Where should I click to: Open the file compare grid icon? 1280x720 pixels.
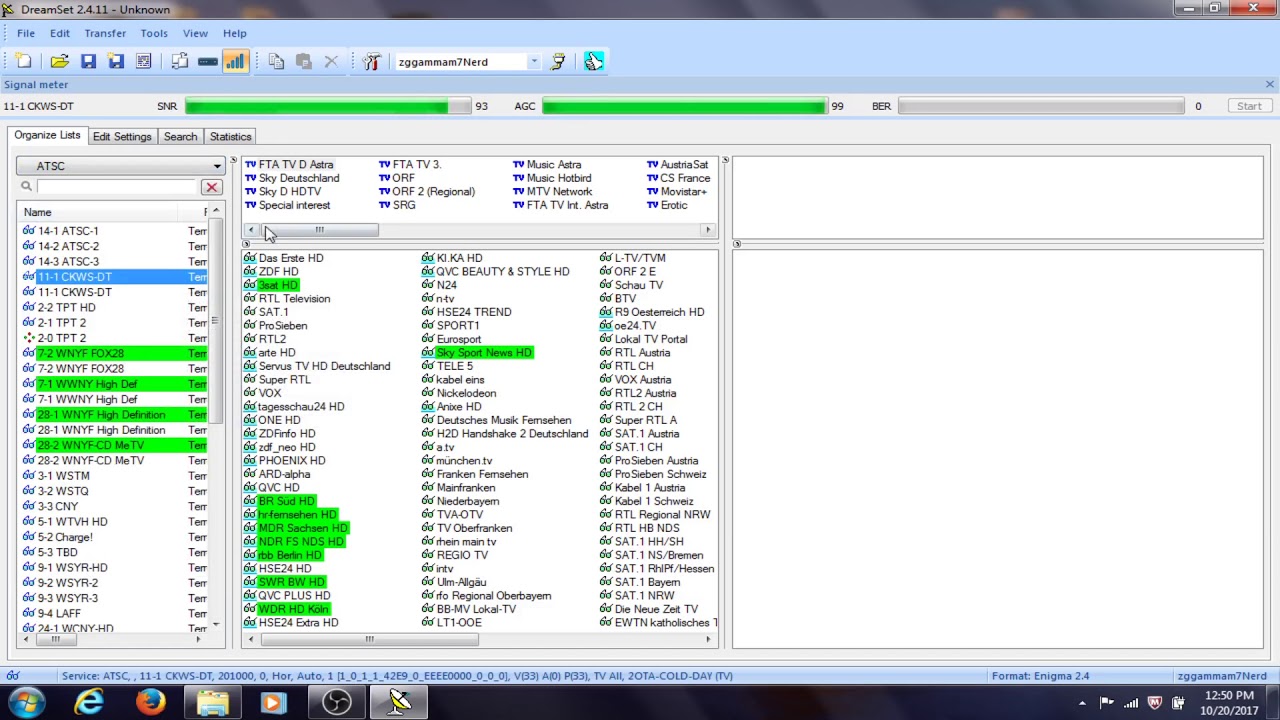pyautogui.click(x=144, y=62)
